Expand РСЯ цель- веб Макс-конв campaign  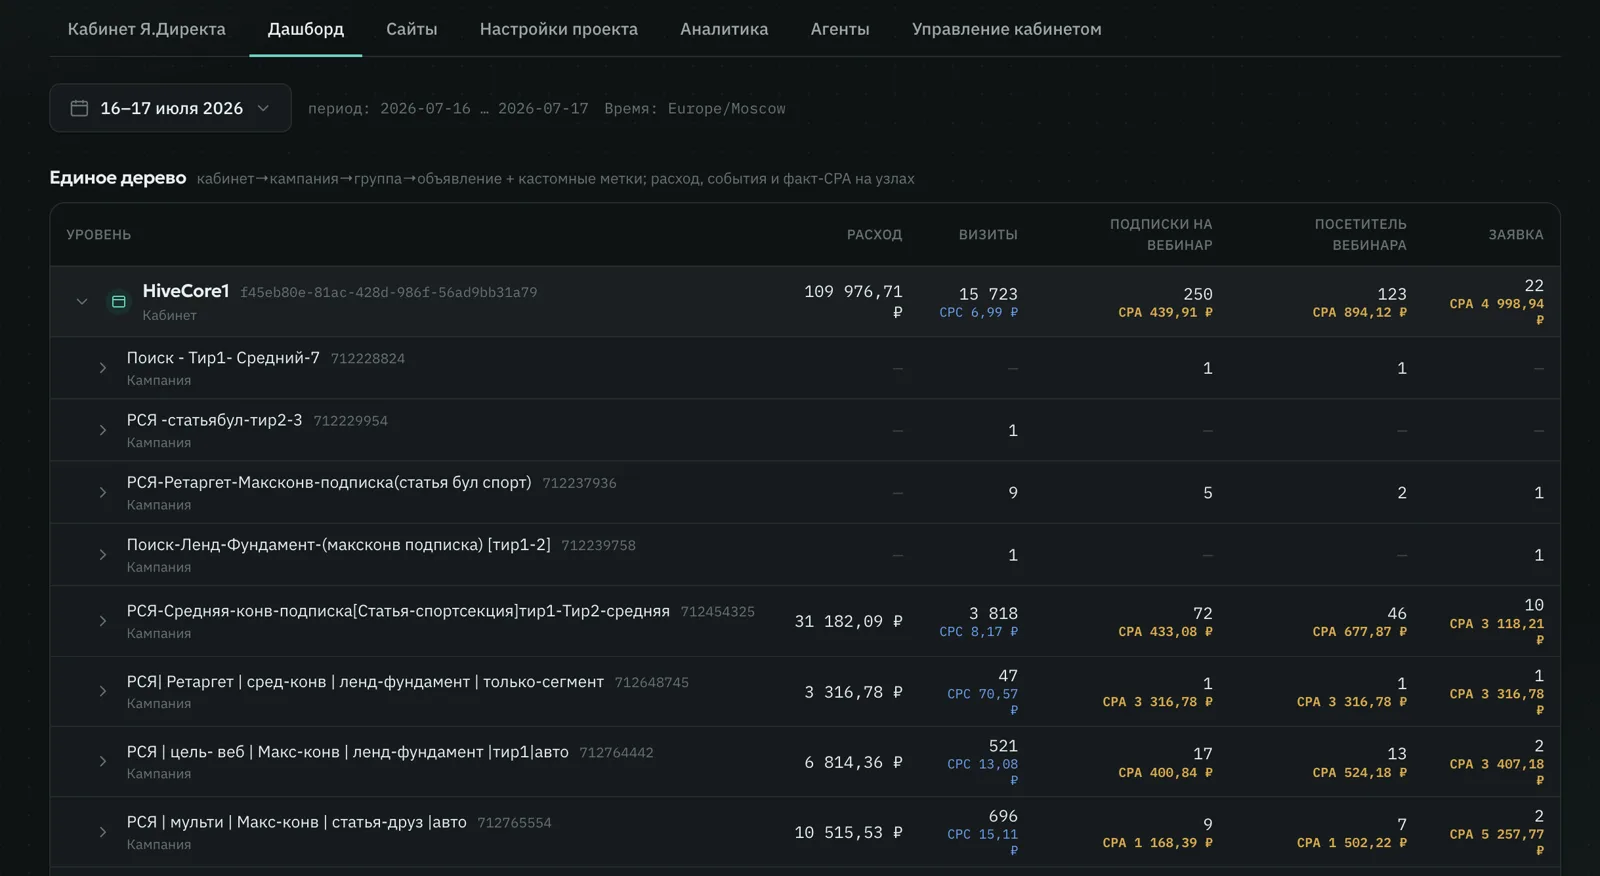(102, 761)
